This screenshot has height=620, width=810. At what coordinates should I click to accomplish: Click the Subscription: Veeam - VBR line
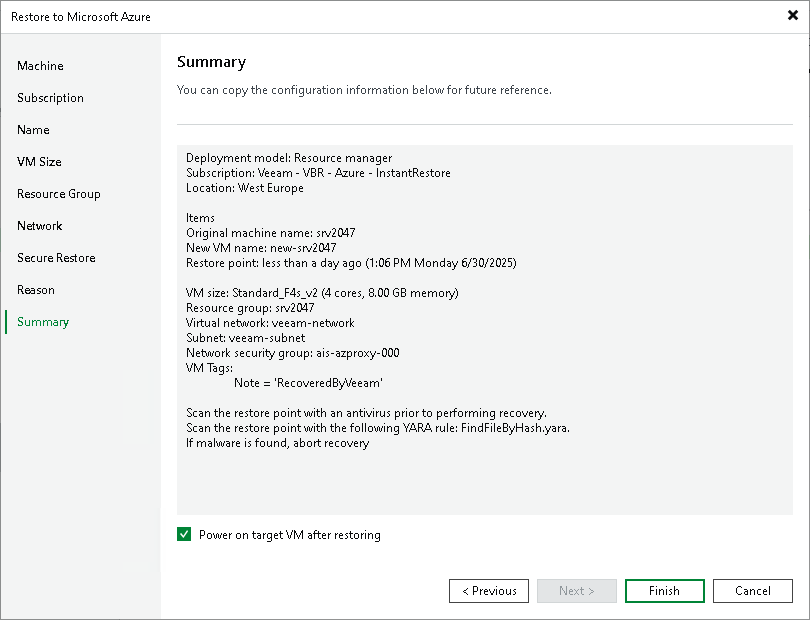click(x=318, y=173)
